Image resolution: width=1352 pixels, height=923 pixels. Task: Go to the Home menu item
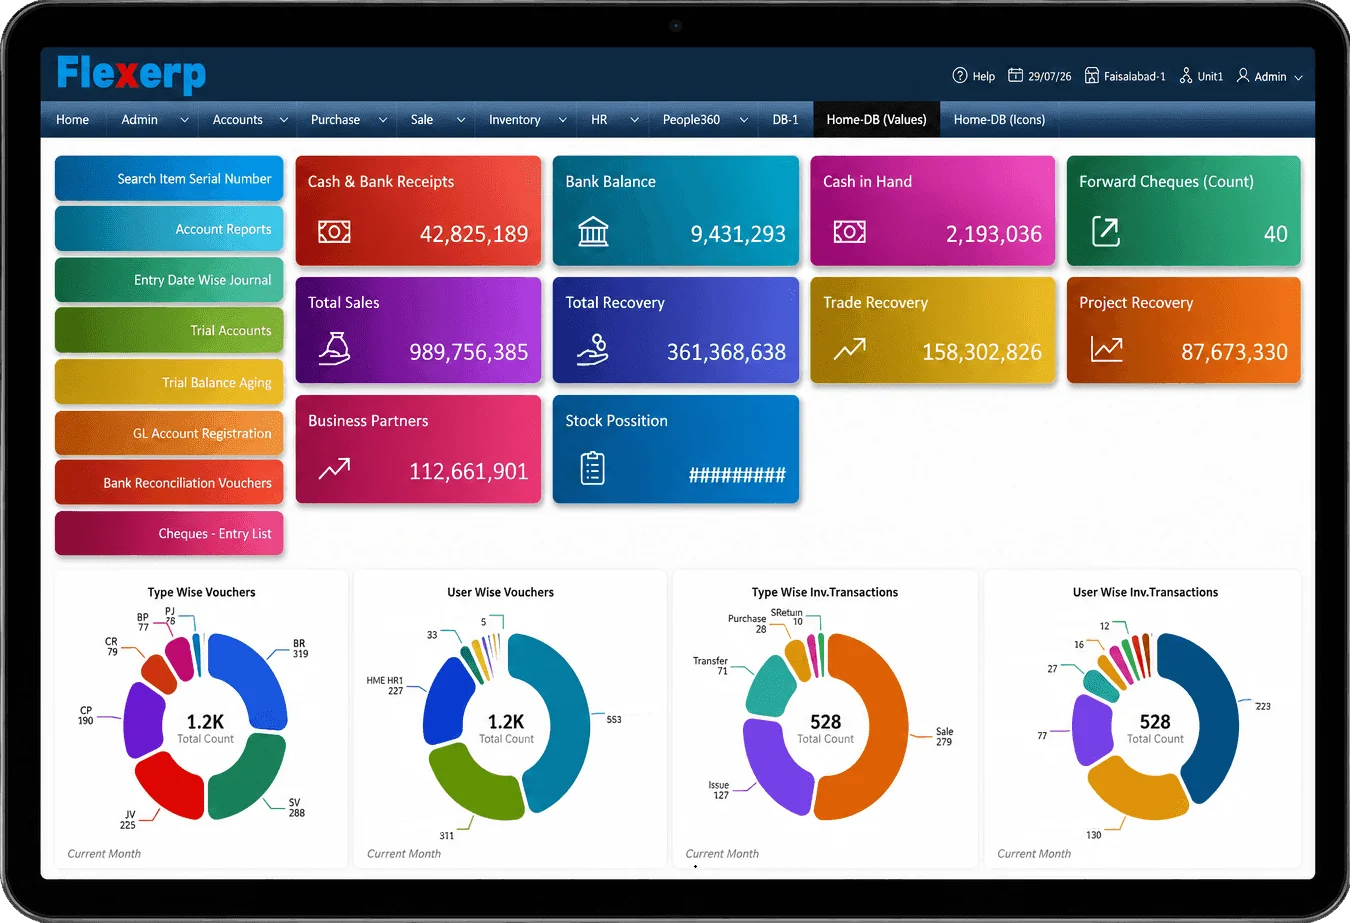coord(73,120)
